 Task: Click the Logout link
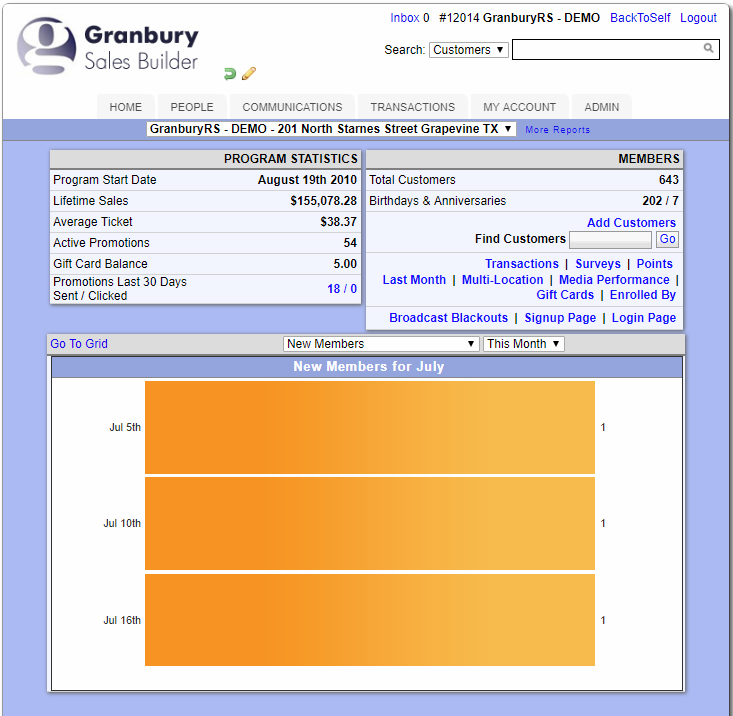[x=698, y=18]
